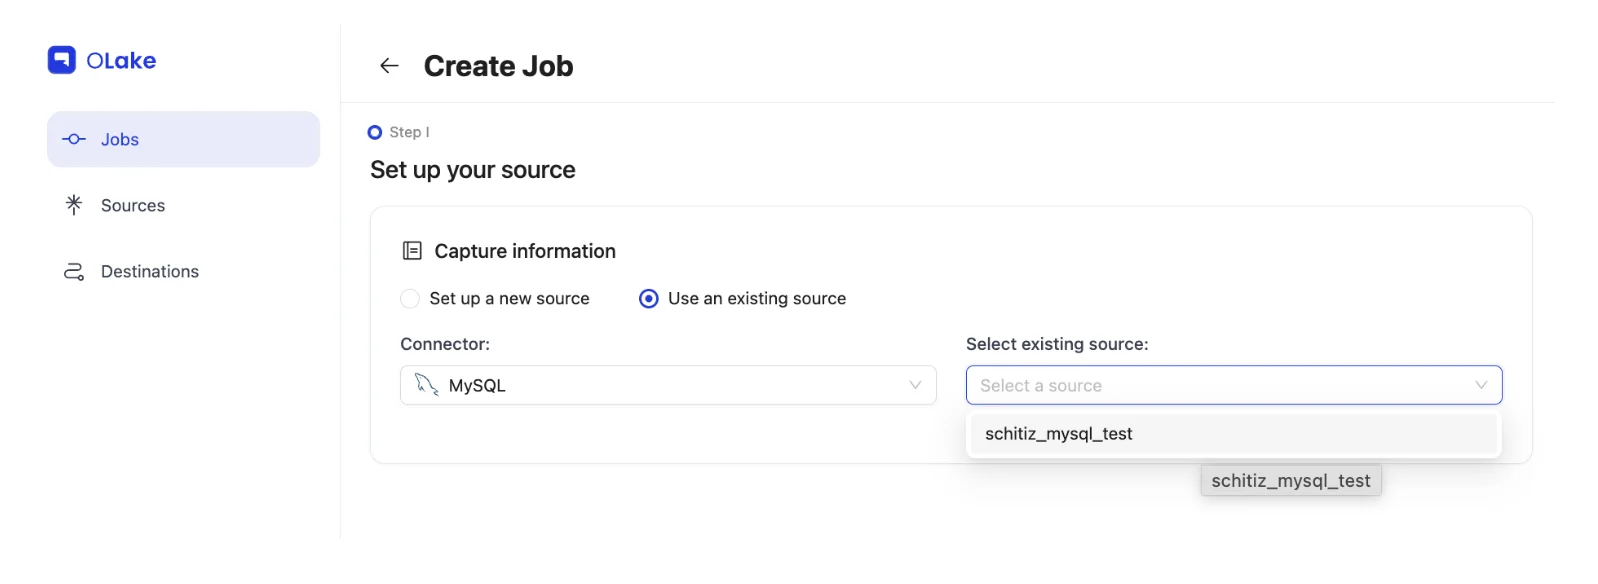Select the 'Use an existing source' radio button
1598x584 pixels.
point(649,299)
